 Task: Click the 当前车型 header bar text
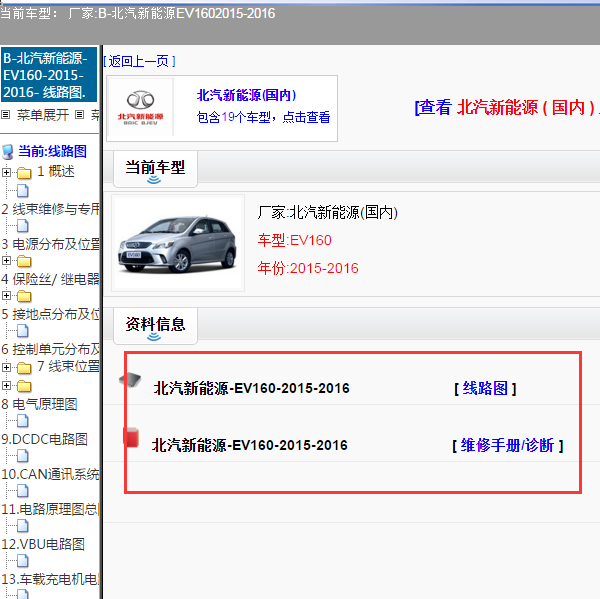137,14
